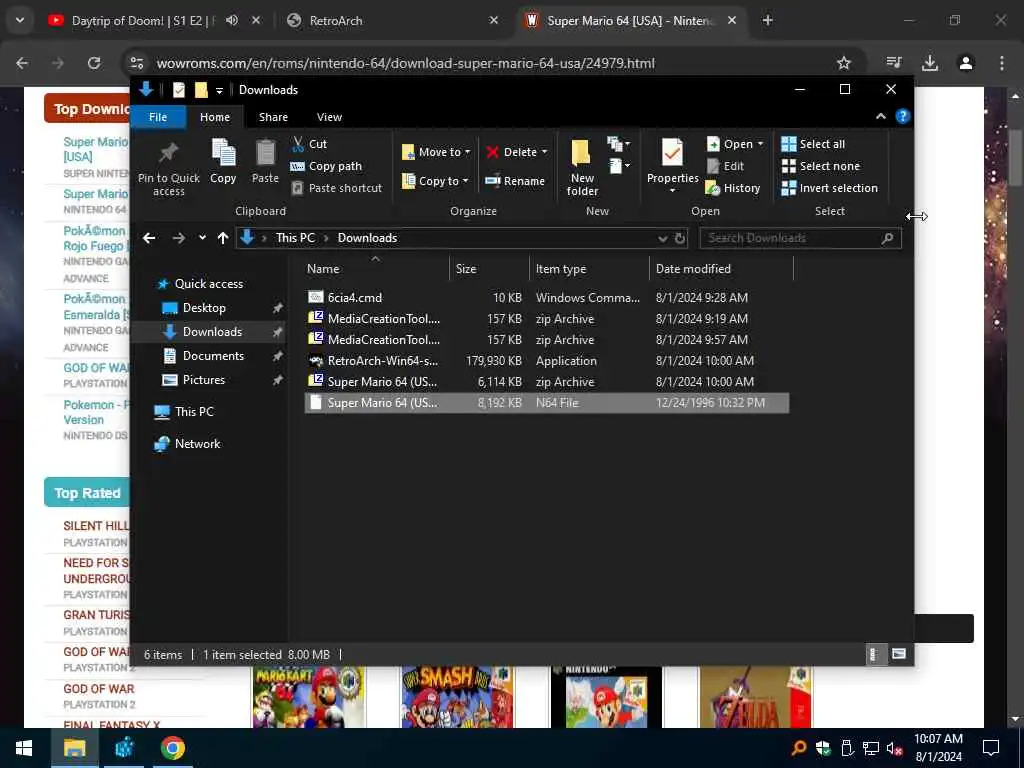The width and height of the screenshot is (1024, 768).
Task: Sort by Item type column
Action: [x=589, y=268]
